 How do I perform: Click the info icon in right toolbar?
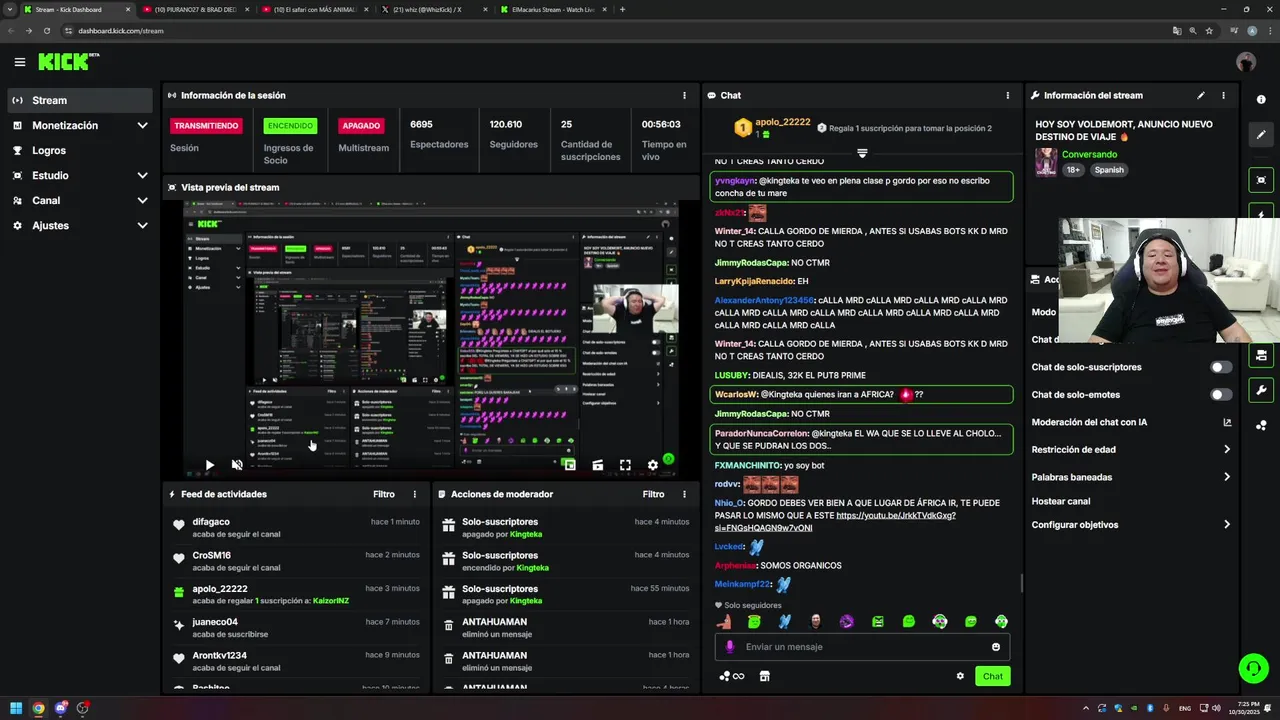pos(1261,99)
